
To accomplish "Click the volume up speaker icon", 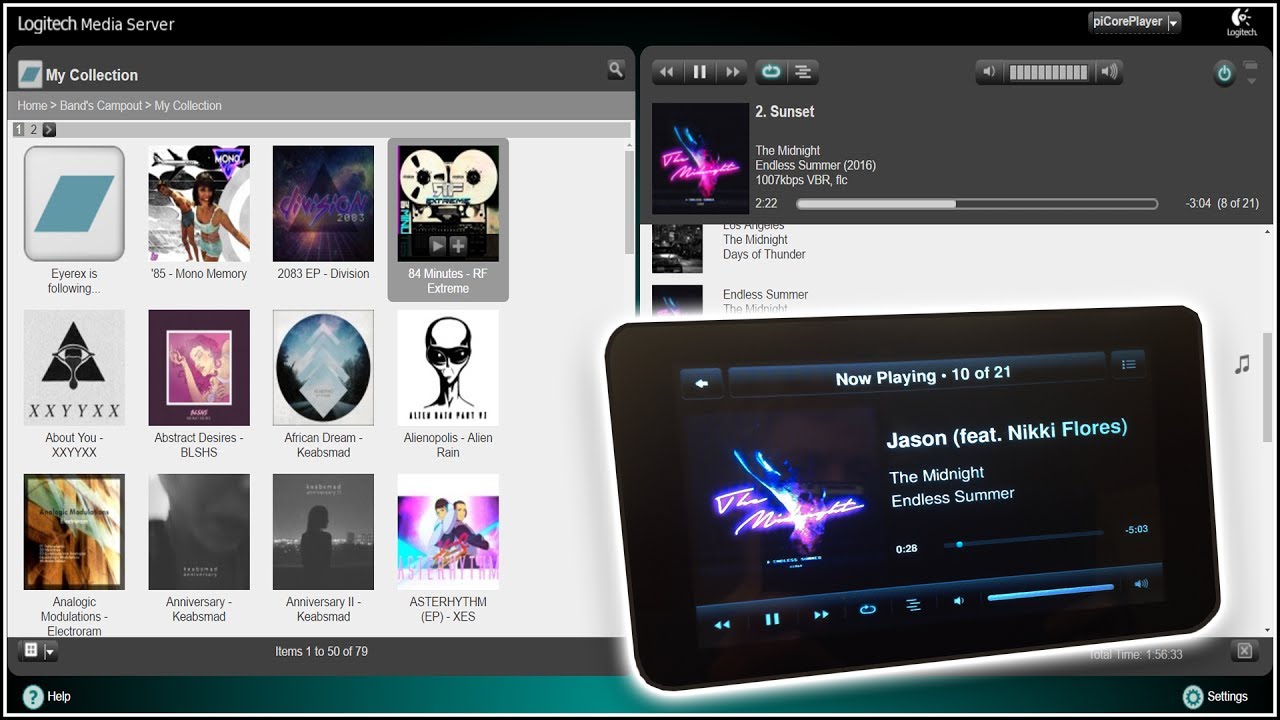I will click(1108, 72).
